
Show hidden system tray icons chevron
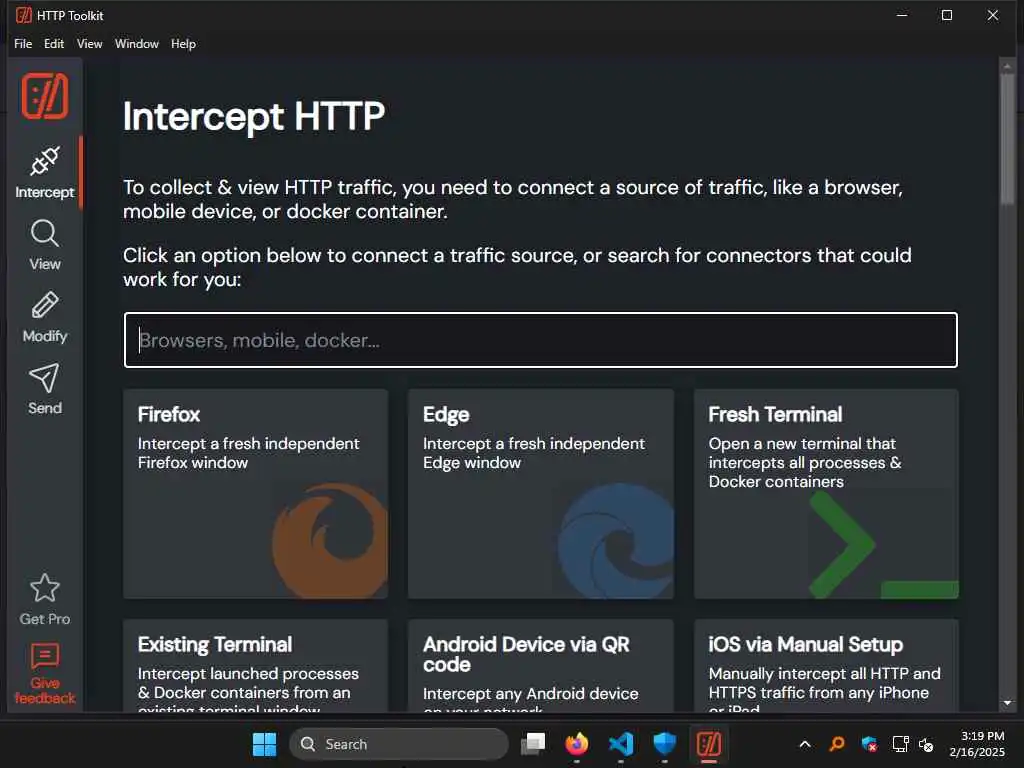pos(805,744)
